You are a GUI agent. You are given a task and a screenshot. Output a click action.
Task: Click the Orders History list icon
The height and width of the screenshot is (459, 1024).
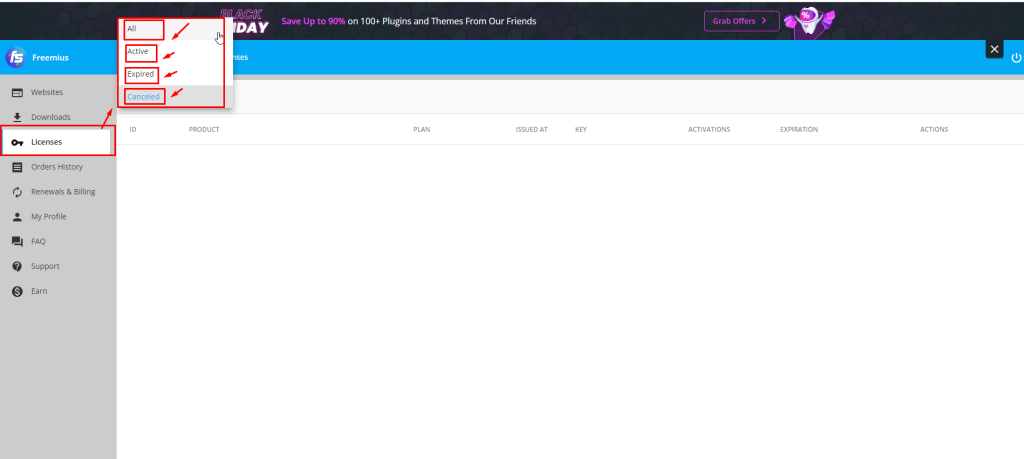pos(18,167)
